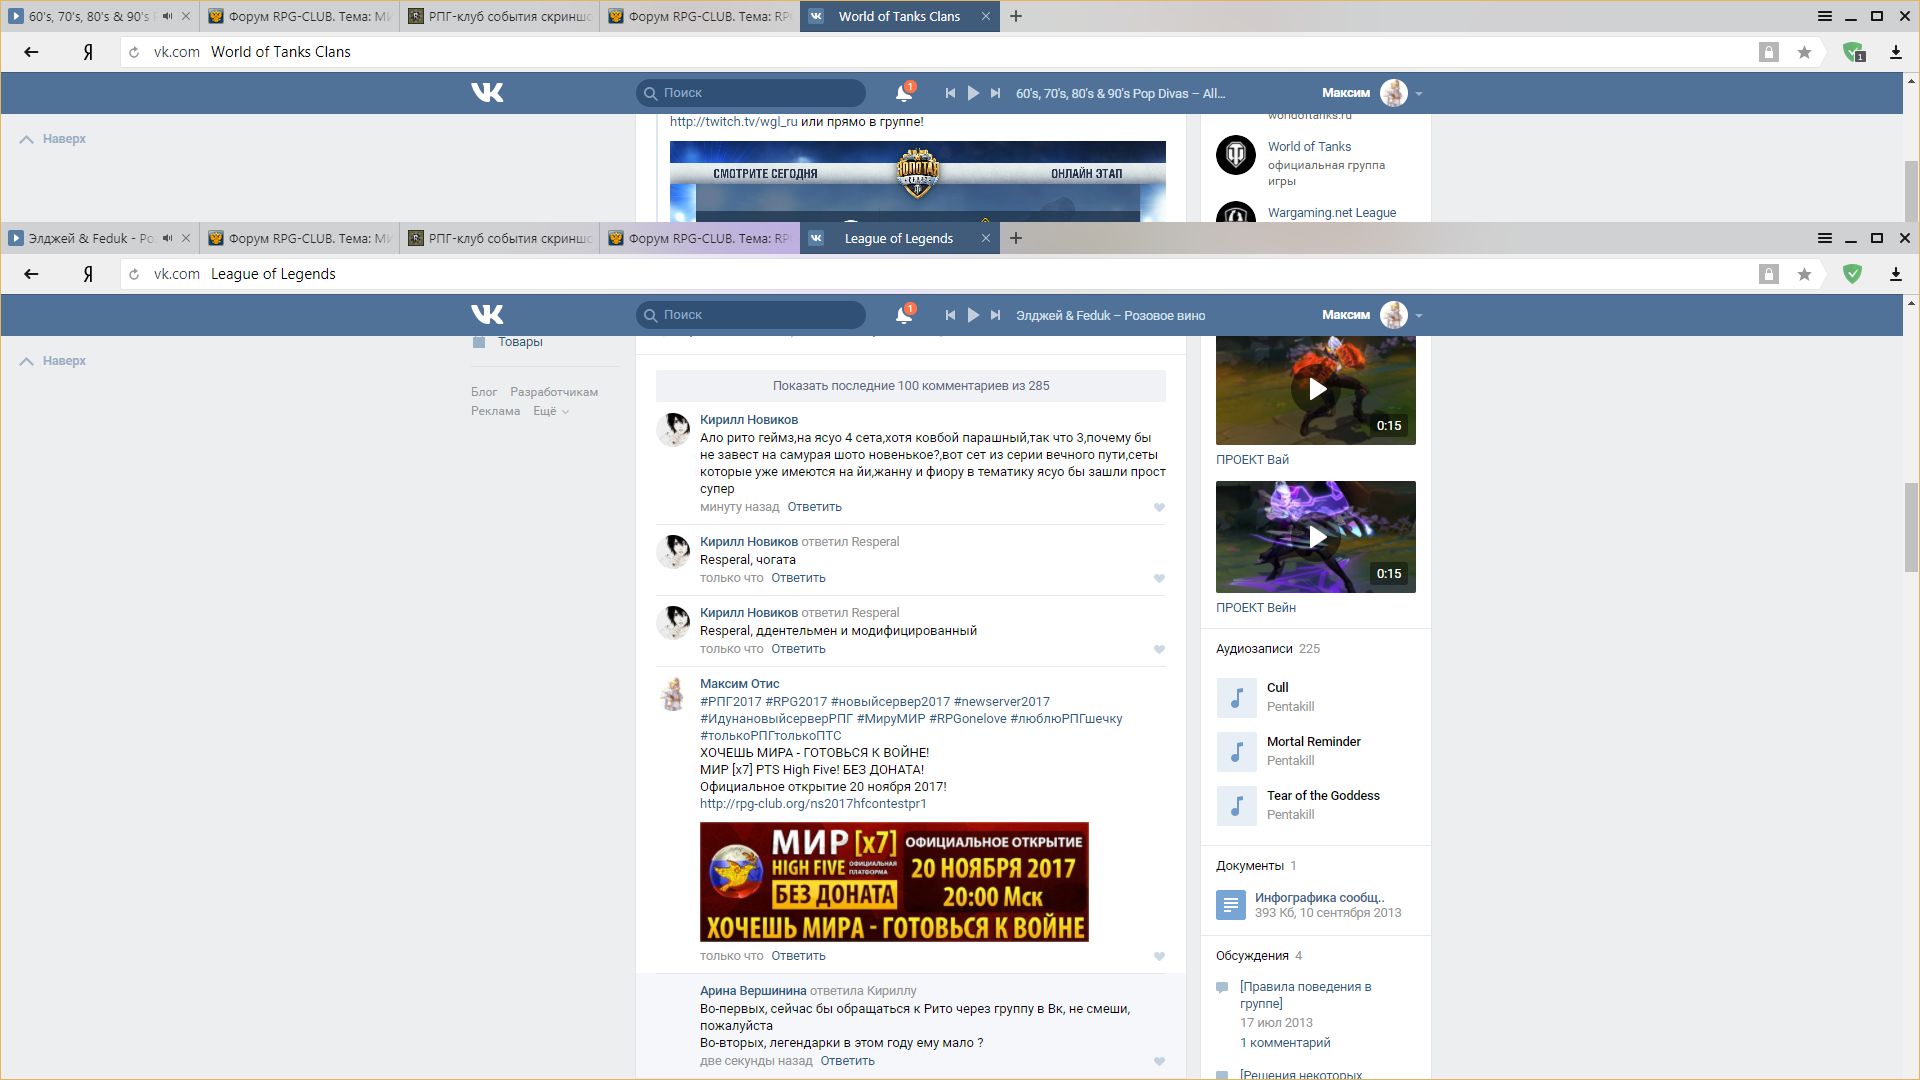This screenshot has height=1080, width=1920.
Task: Reload League of Legends page
Action: tap(134, 274)
